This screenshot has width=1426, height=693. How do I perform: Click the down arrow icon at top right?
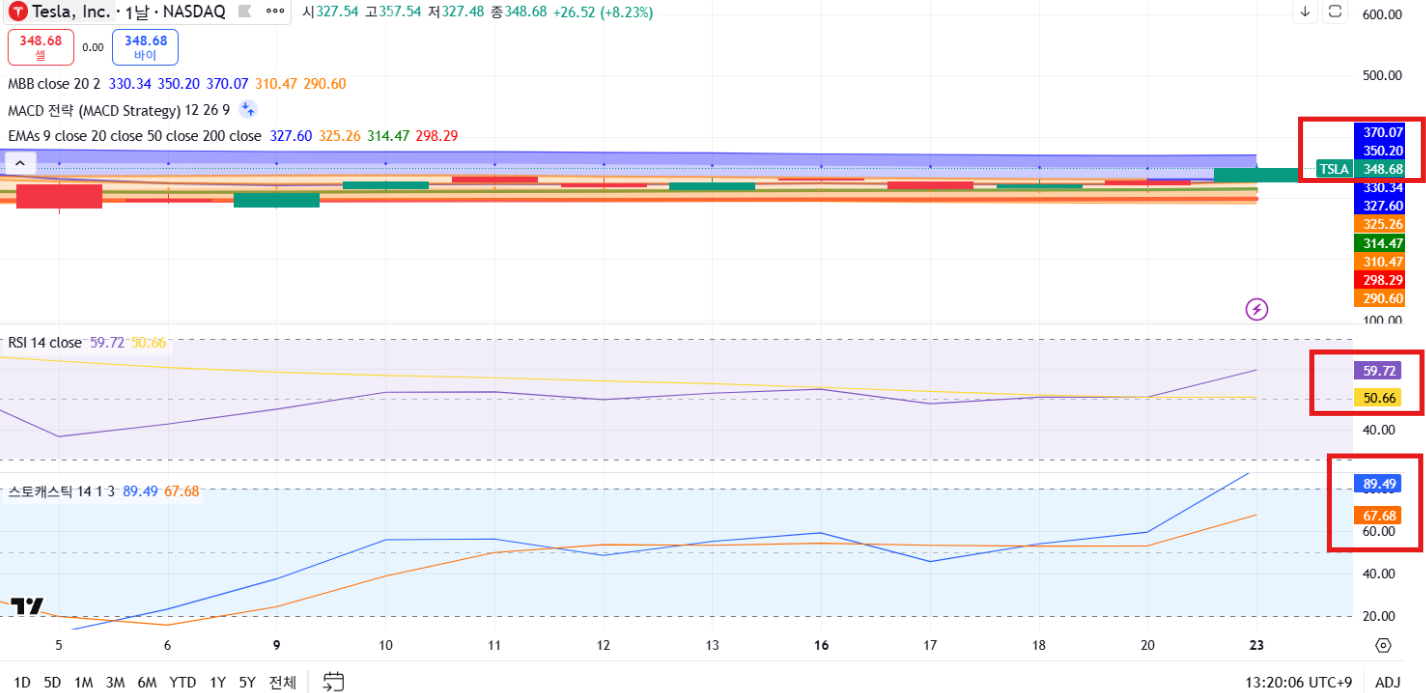(1305, 12)
